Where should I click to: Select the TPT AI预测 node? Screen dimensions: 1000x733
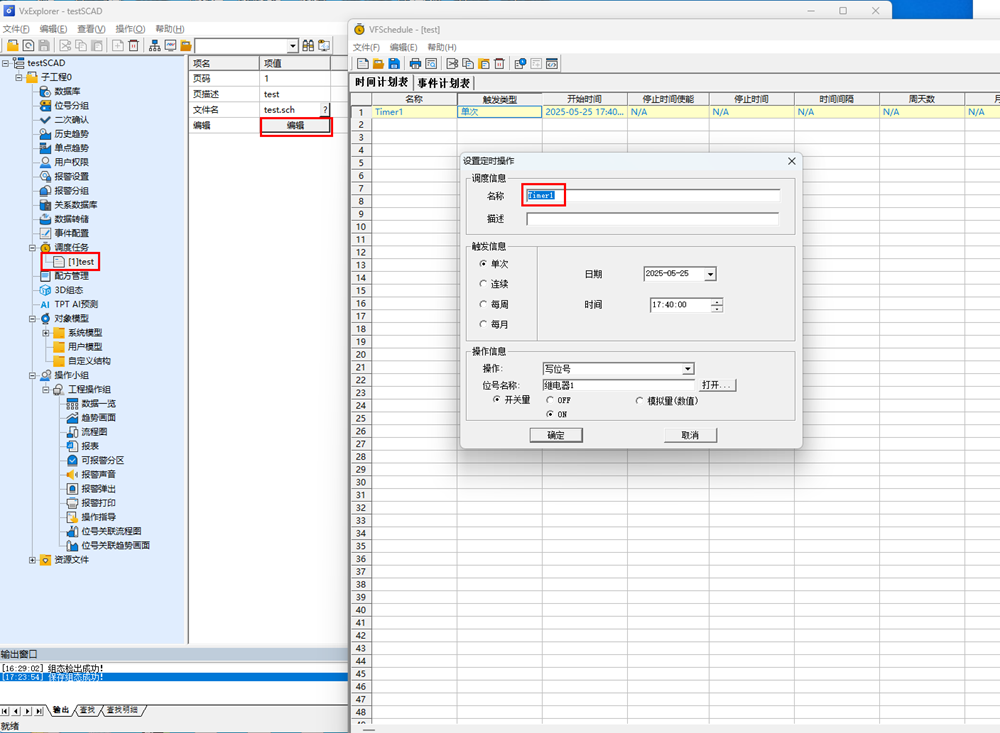click(x=76, y=304)
